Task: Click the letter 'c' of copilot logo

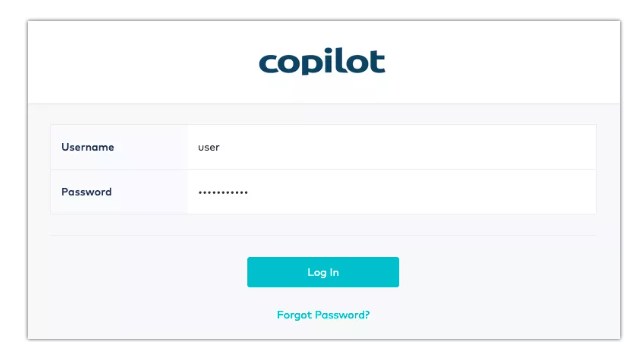Action: 270,65
